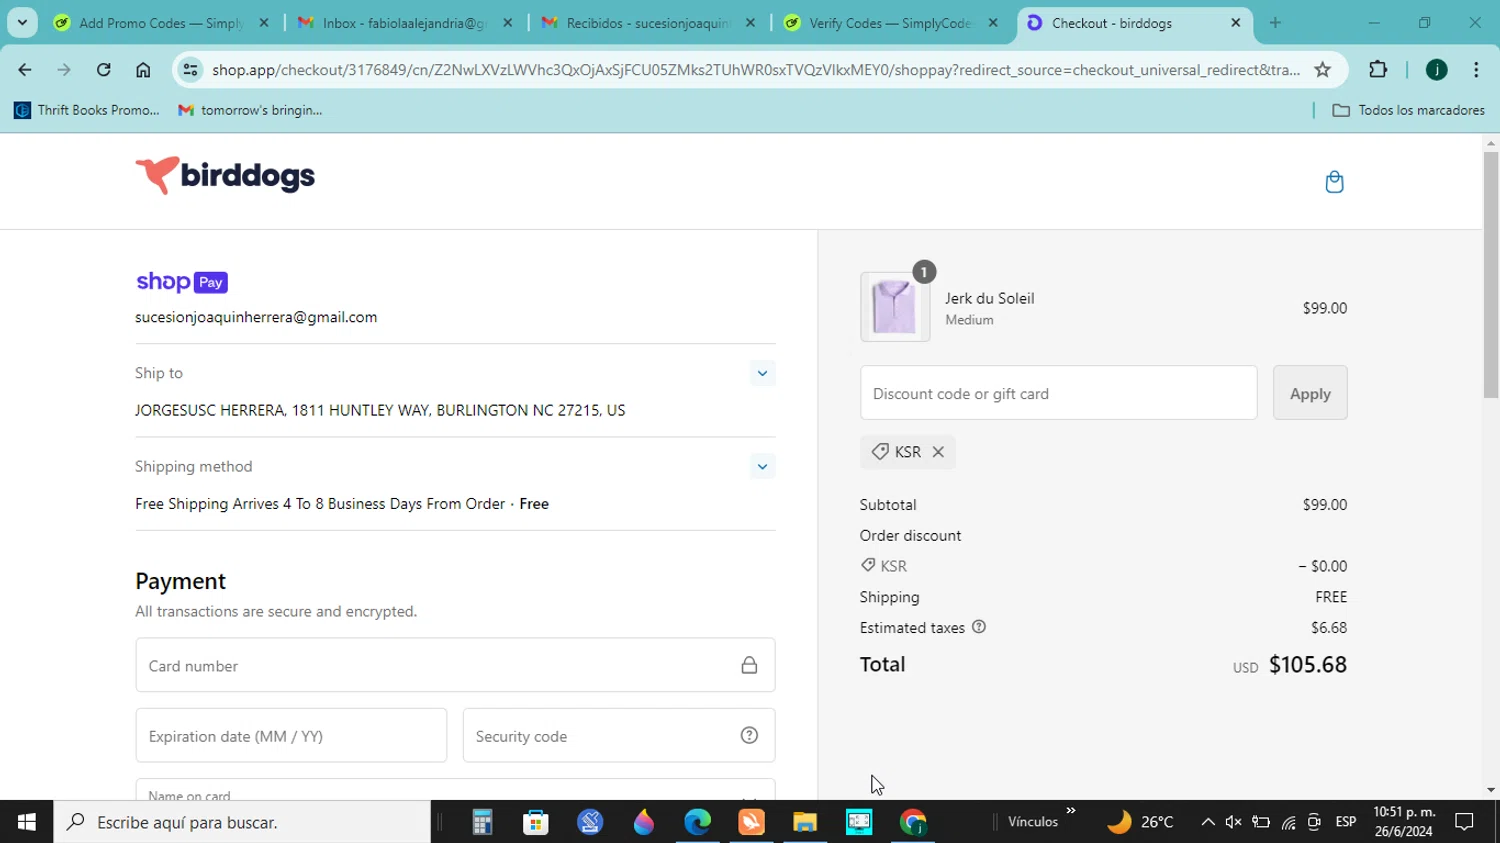
Task: Remove the KSR discount code tag
Action: (938, 452)
